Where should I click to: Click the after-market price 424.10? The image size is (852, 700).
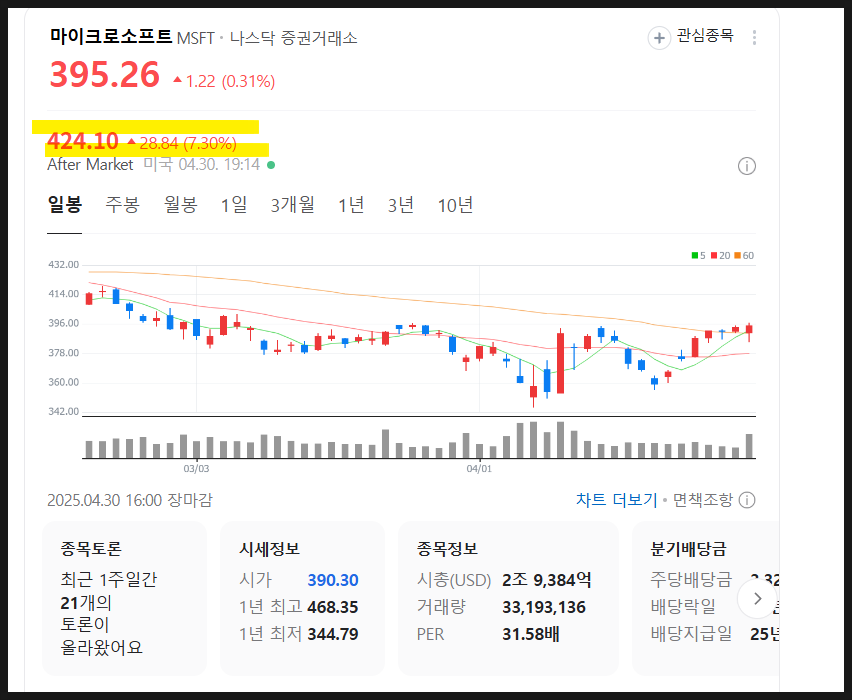tap(83, 141)
